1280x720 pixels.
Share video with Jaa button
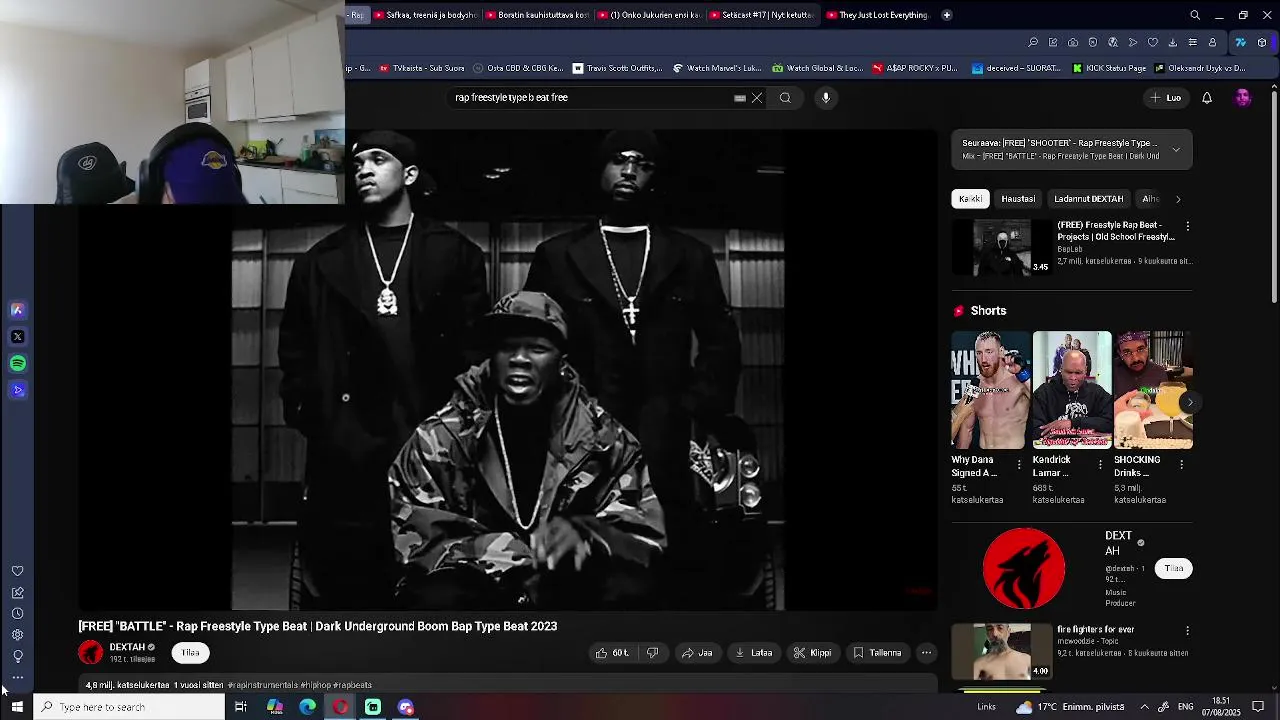pyautogui.click(x=697, y=653)
